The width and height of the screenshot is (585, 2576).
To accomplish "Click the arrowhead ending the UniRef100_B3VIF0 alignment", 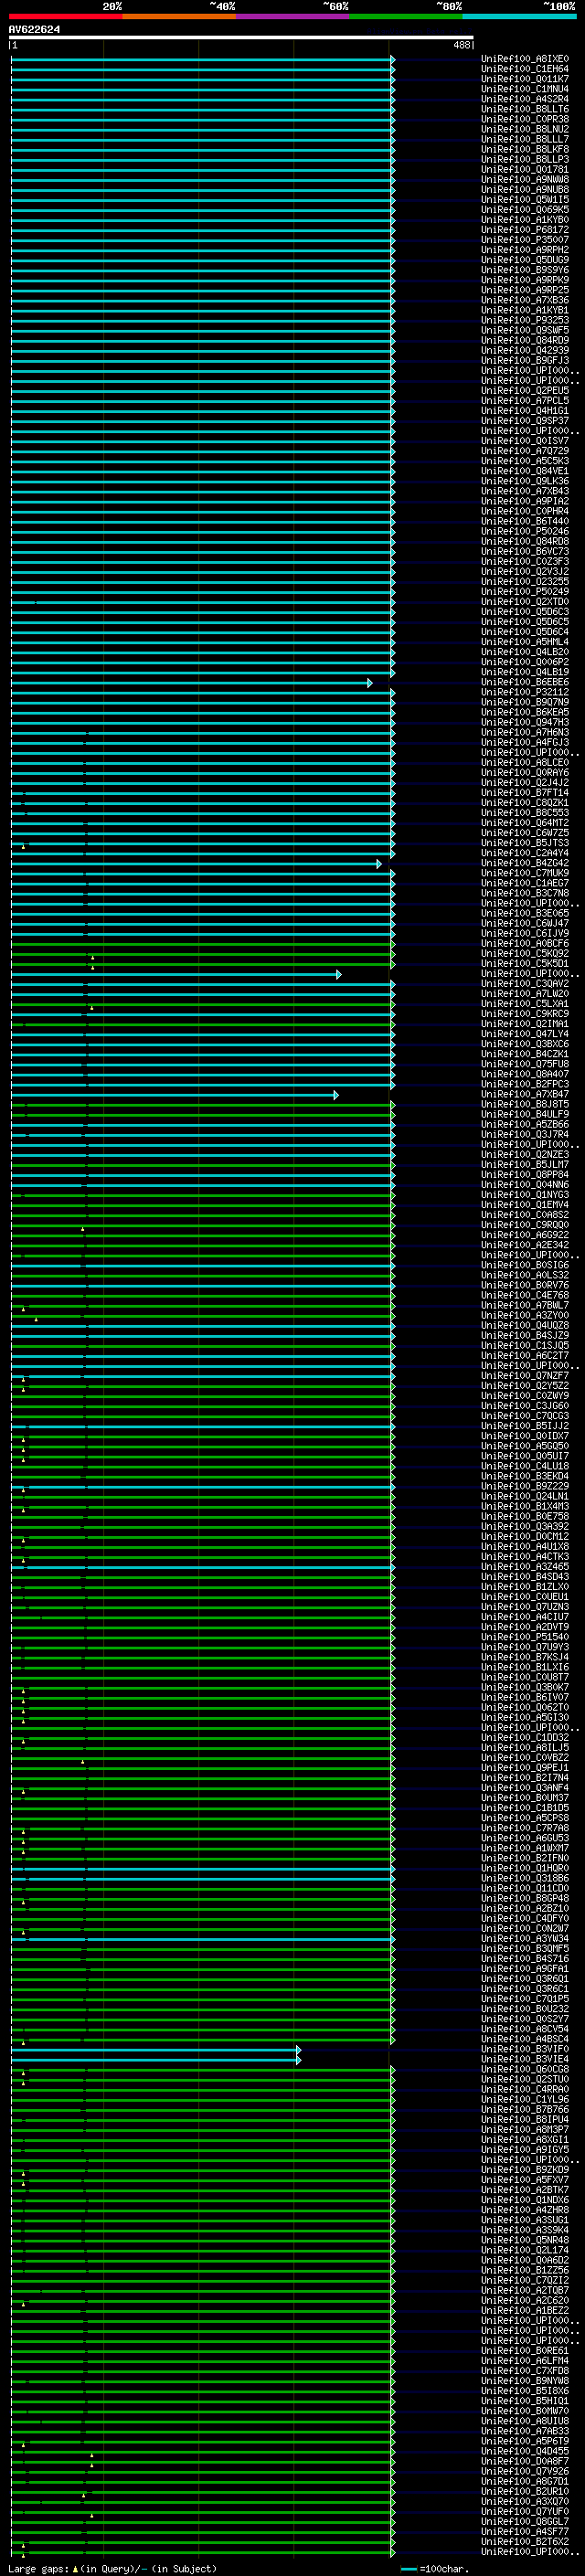I will (x=298, y=2050).
